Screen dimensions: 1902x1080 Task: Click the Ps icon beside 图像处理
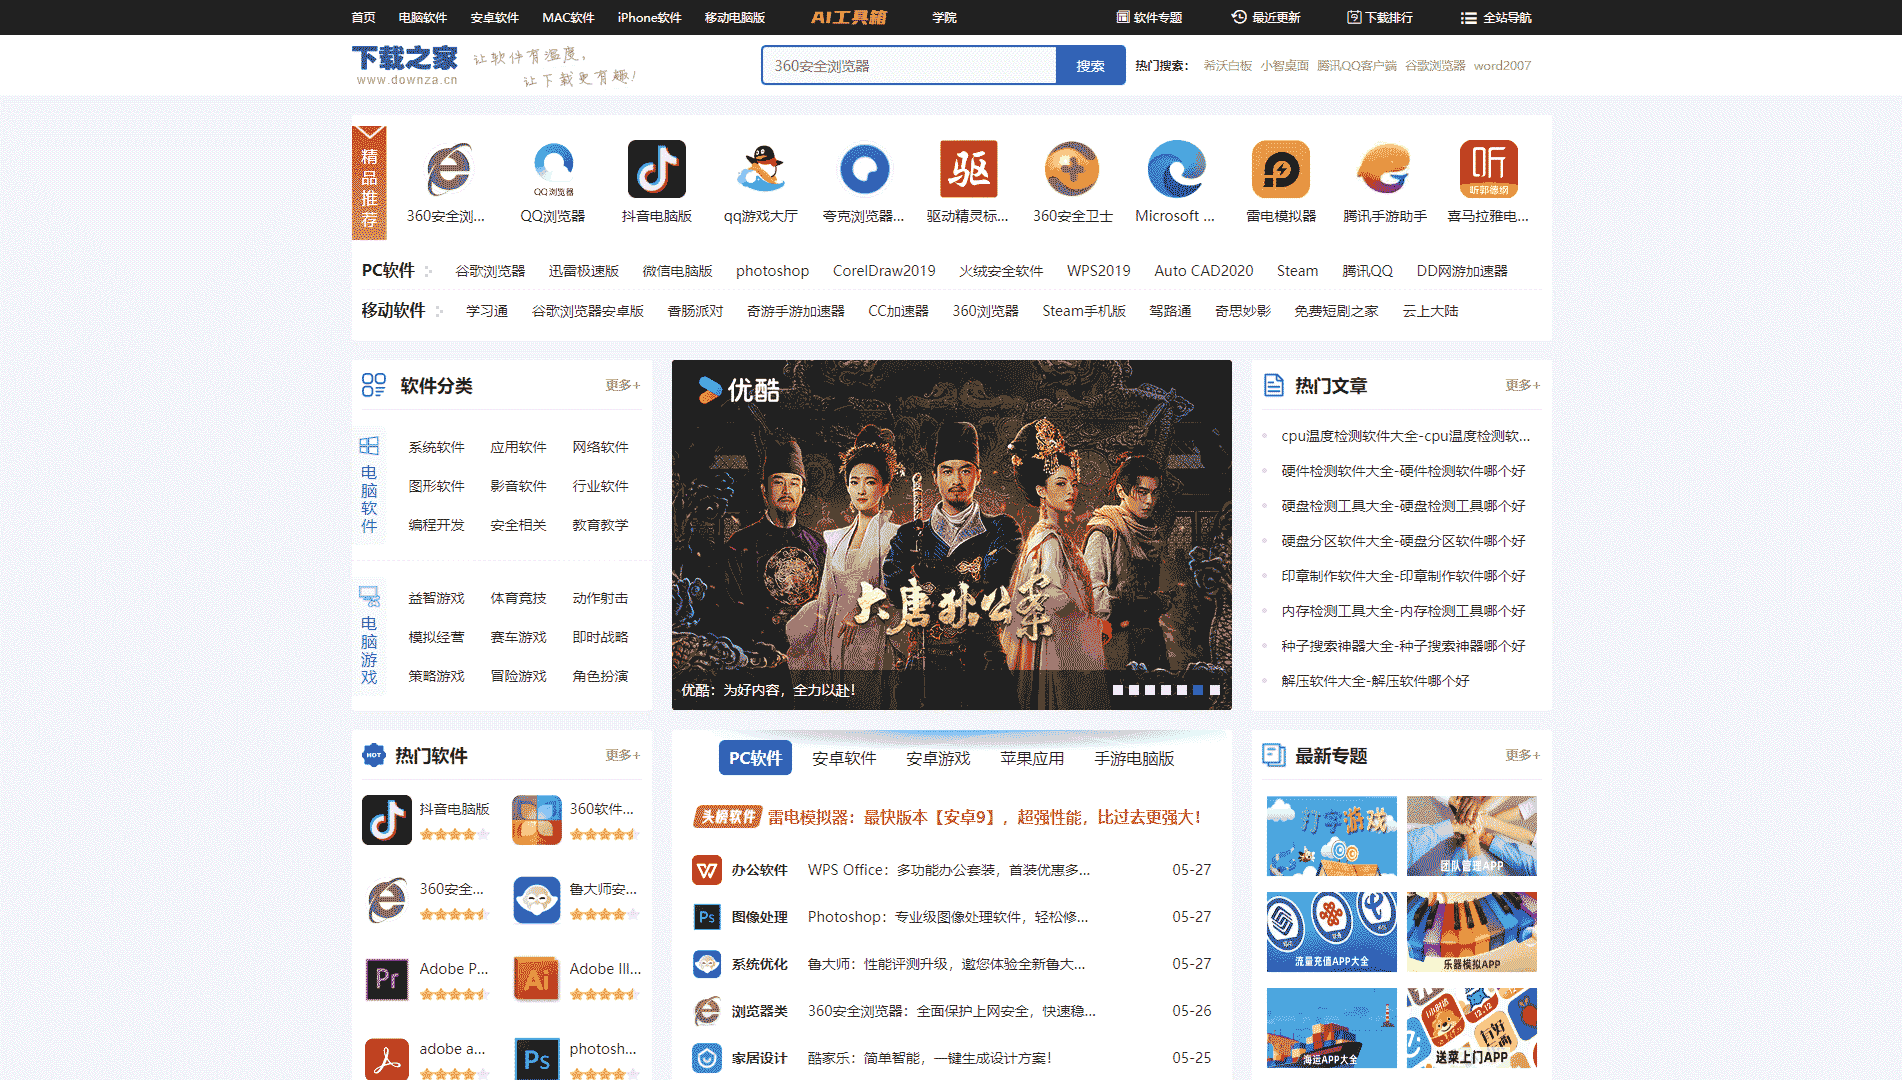[707, 917]
